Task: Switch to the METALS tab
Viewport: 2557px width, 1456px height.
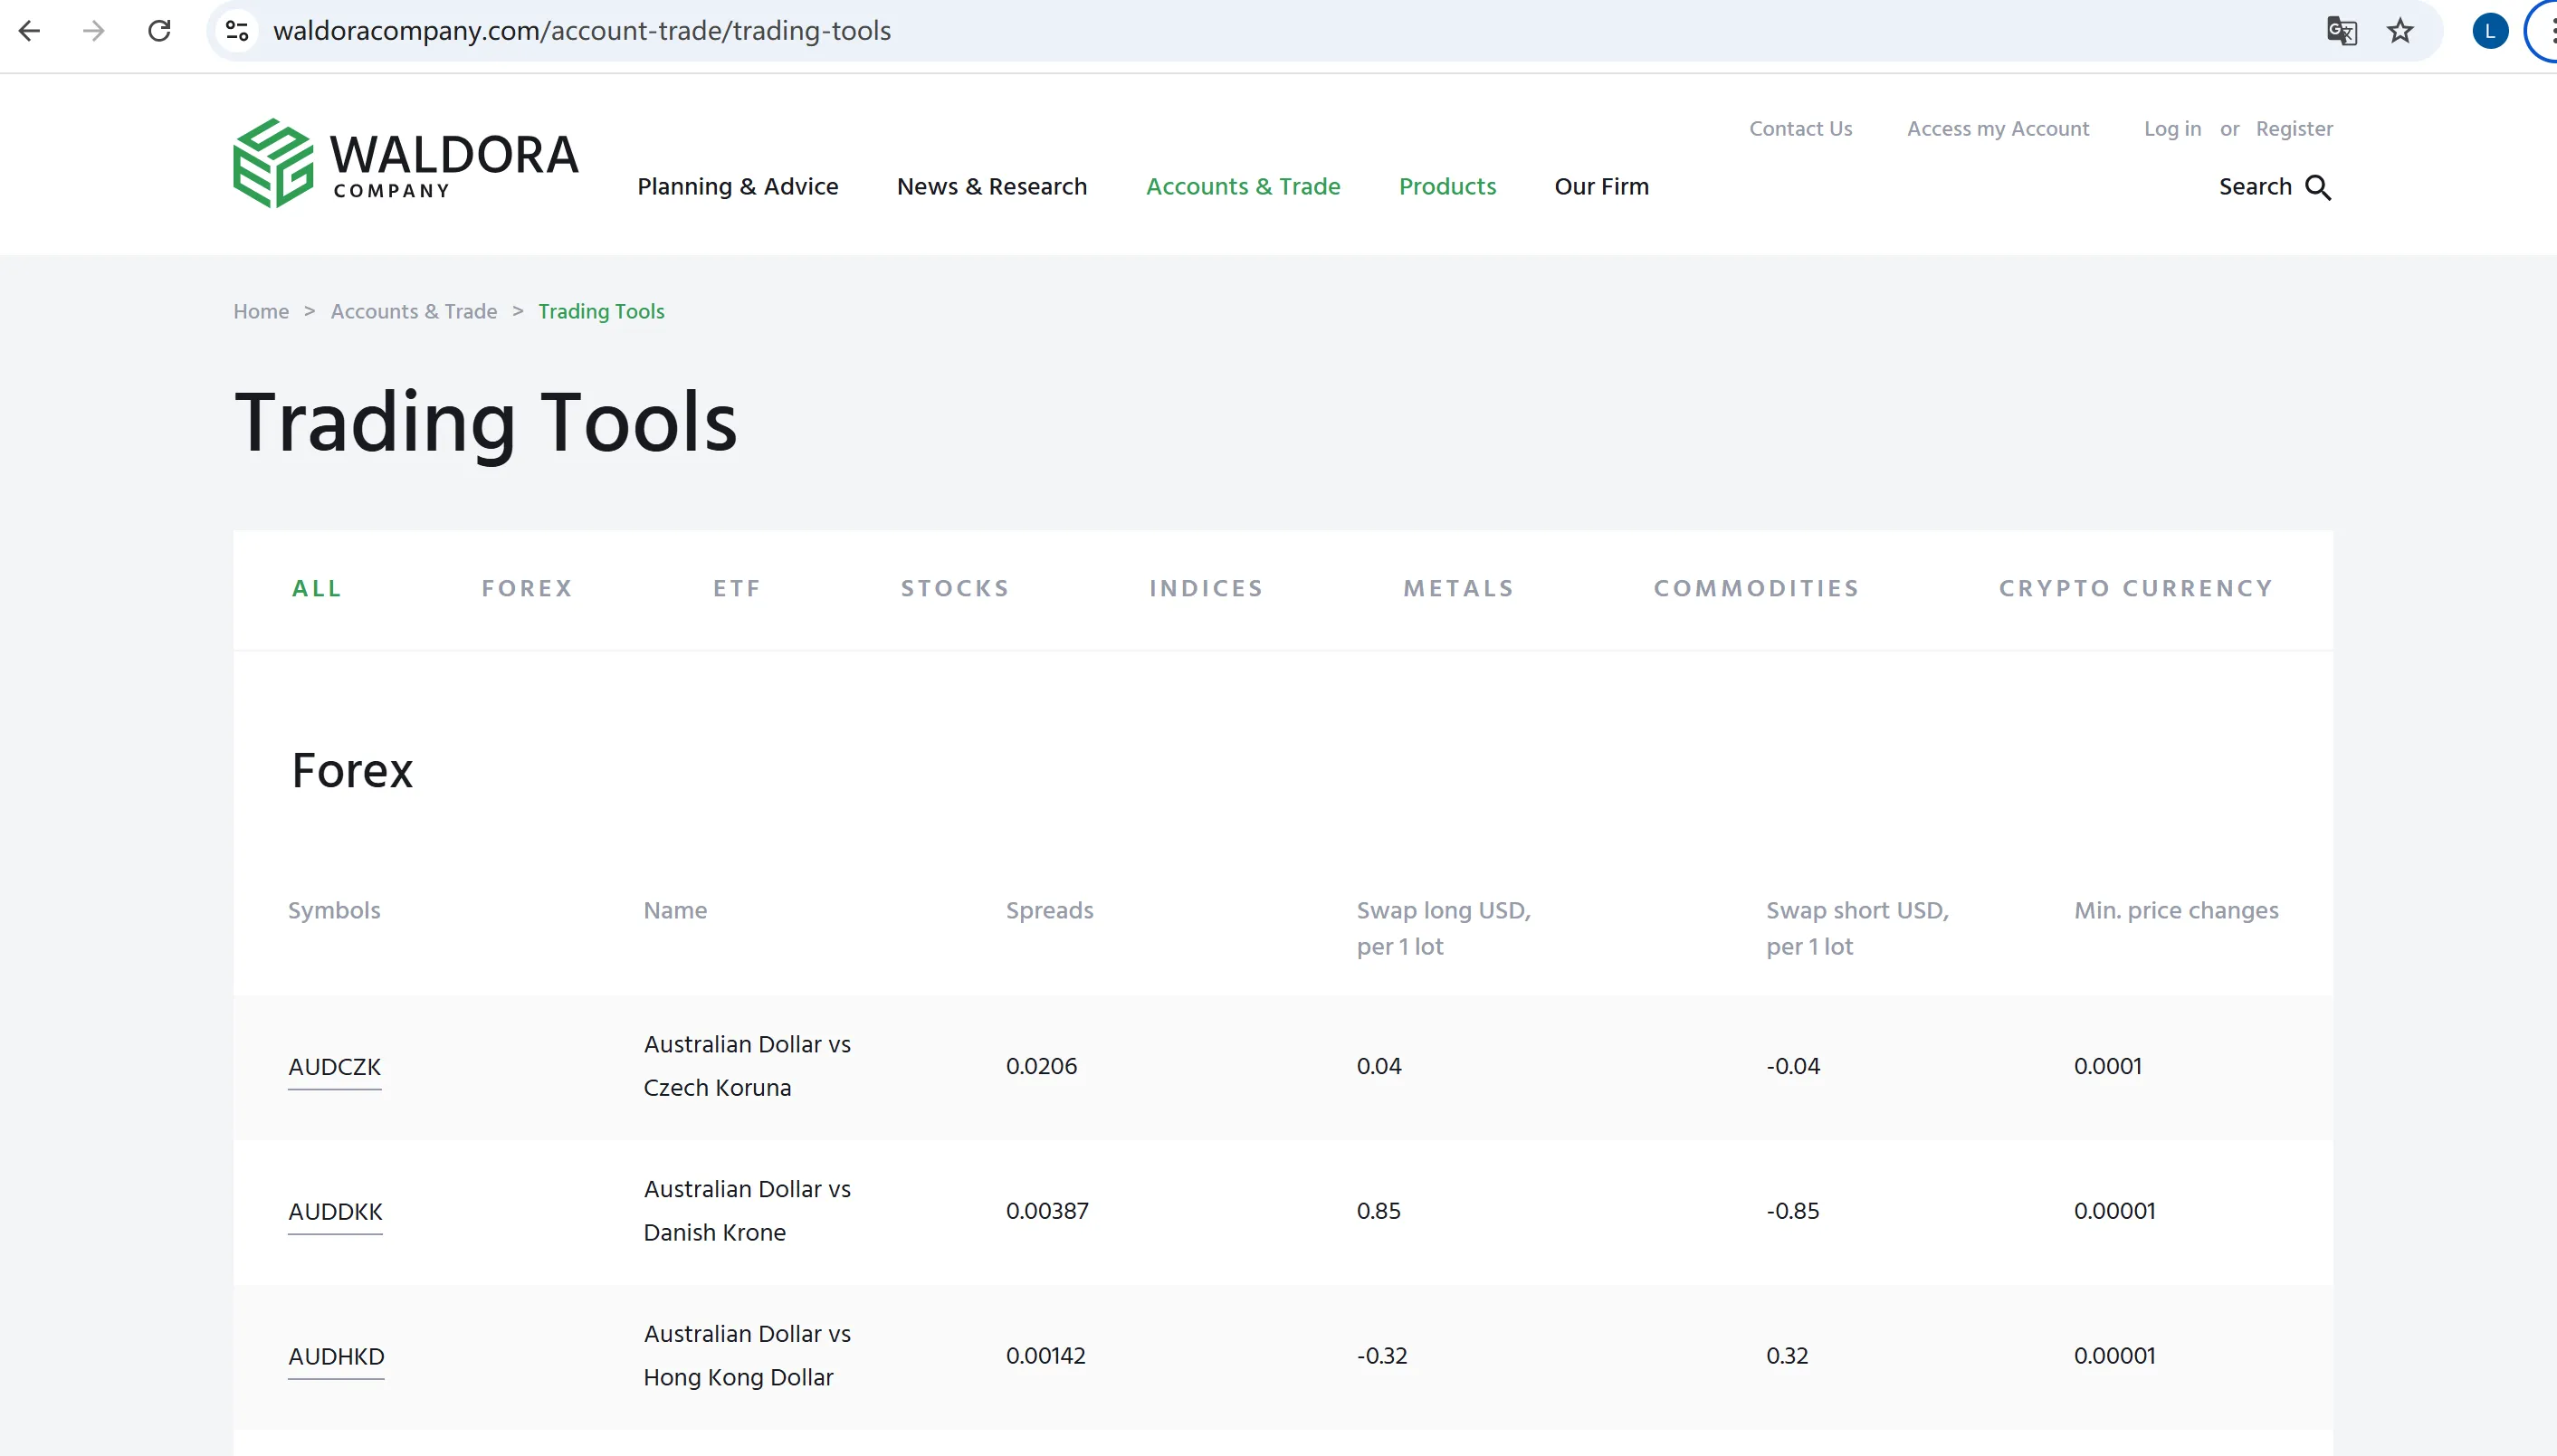Action: click(1459, 589)
